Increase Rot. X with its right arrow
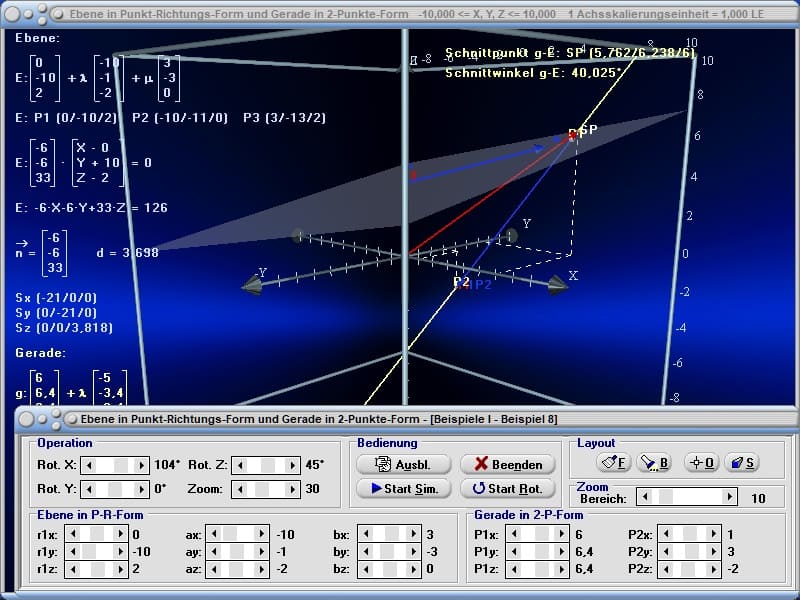 pos(141,465)
